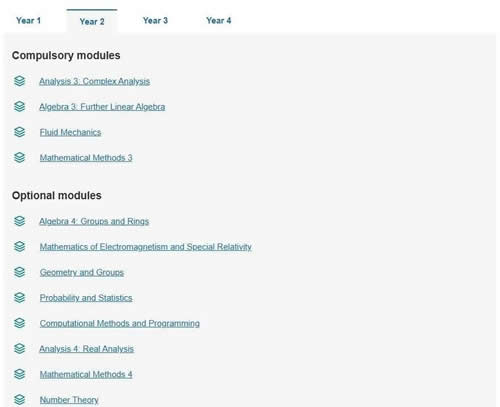Show the Year 4 modules tab
The image size is (500, 407).
[x=219, y=21]
